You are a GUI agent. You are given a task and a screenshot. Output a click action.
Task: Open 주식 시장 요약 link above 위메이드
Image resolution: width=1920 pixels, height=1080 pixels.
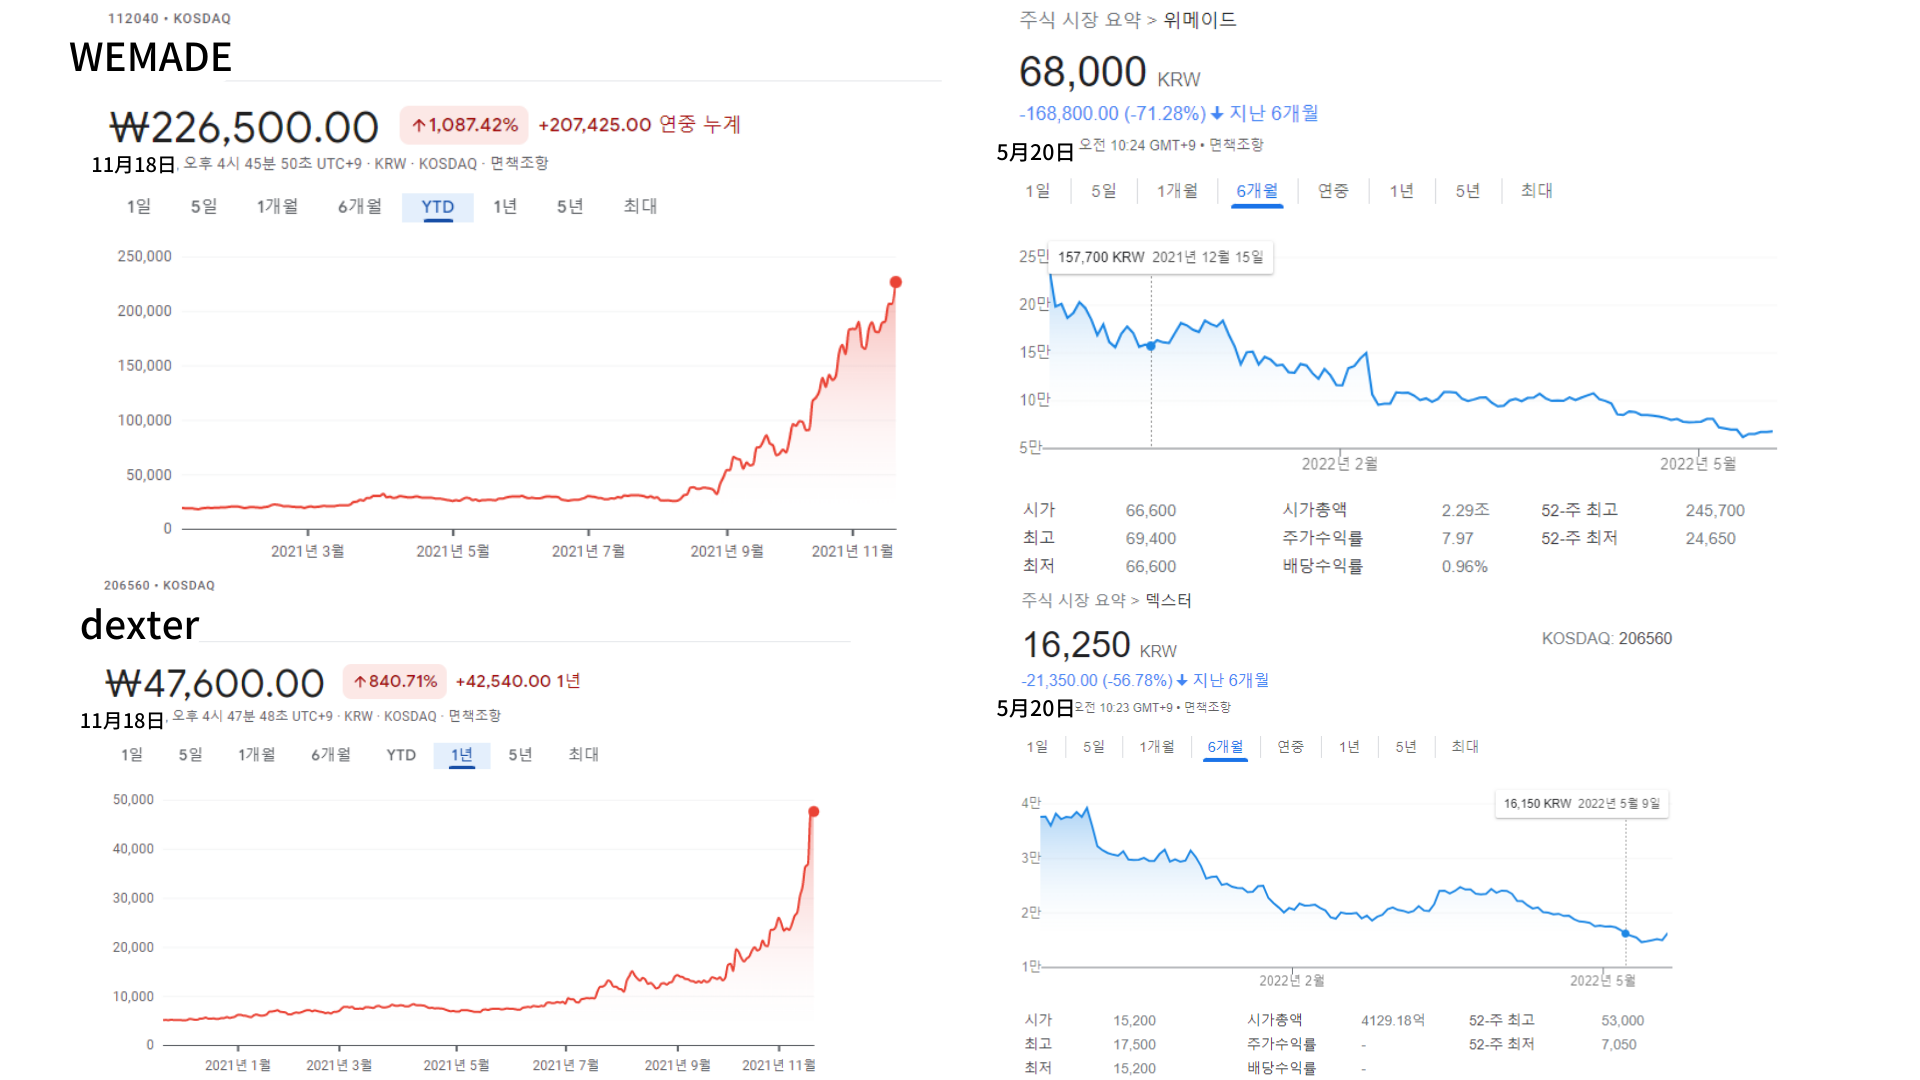coord(1080,20)
